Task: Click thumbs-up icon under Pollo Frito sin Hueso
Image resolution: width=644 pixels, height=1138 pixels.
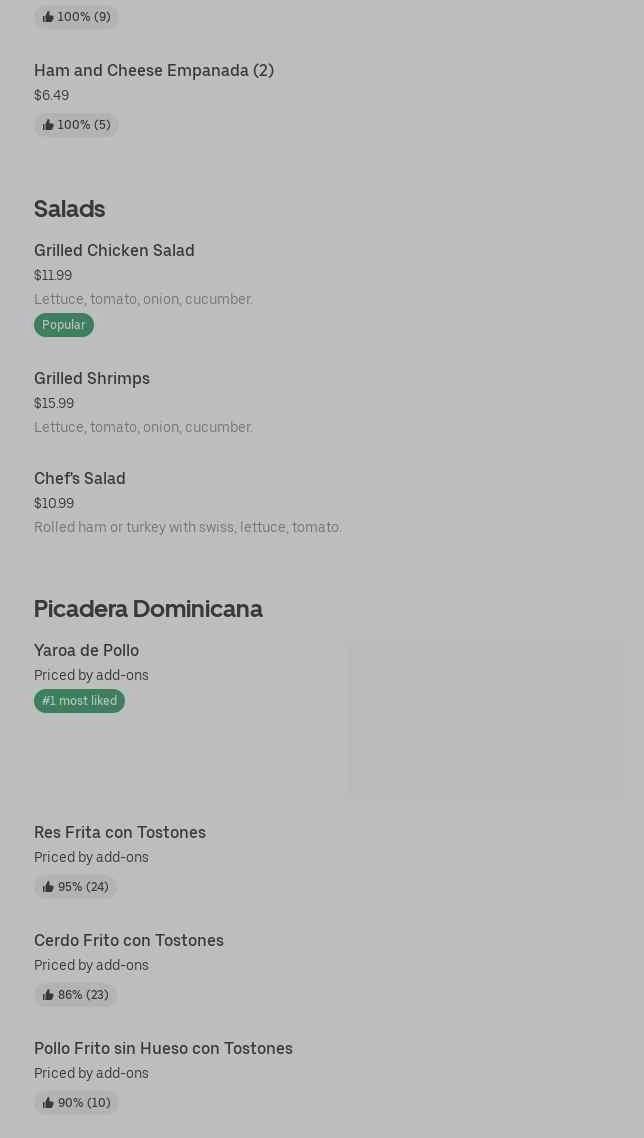Action: tap(48, 1103)
